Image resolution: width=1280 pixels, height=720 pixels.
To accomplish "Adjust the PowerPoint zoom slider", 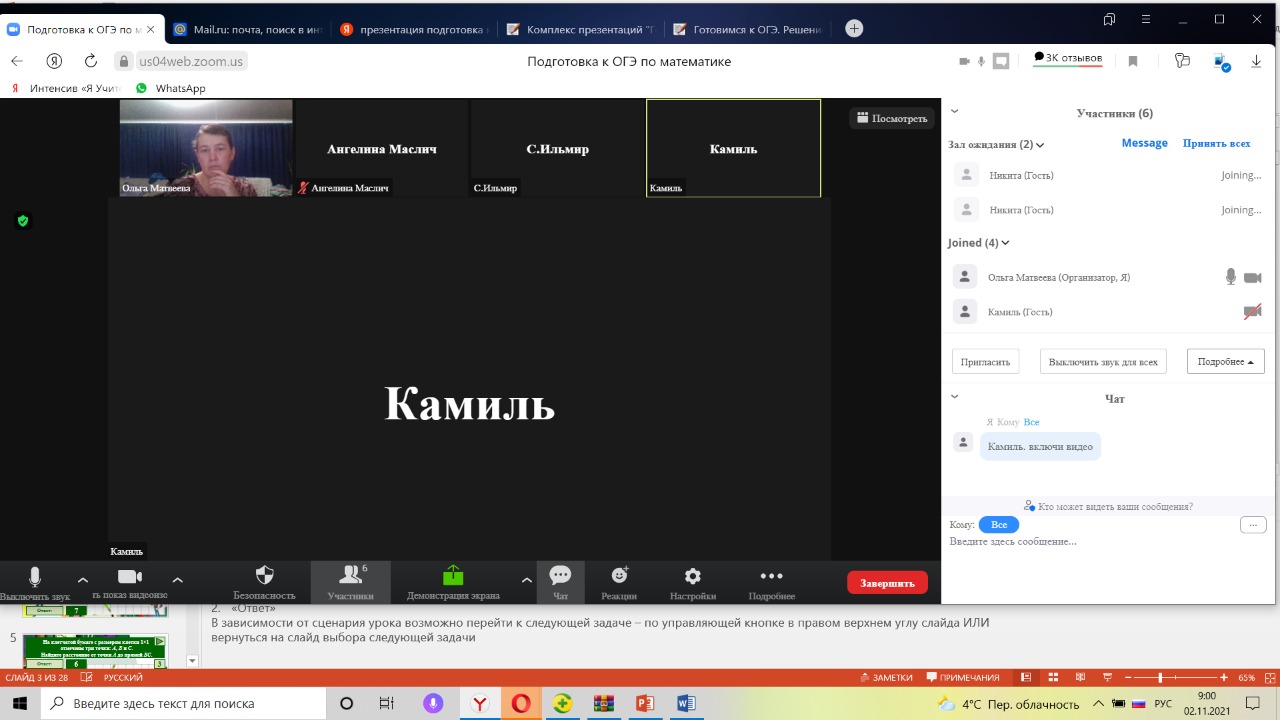I will [1159, 678].
